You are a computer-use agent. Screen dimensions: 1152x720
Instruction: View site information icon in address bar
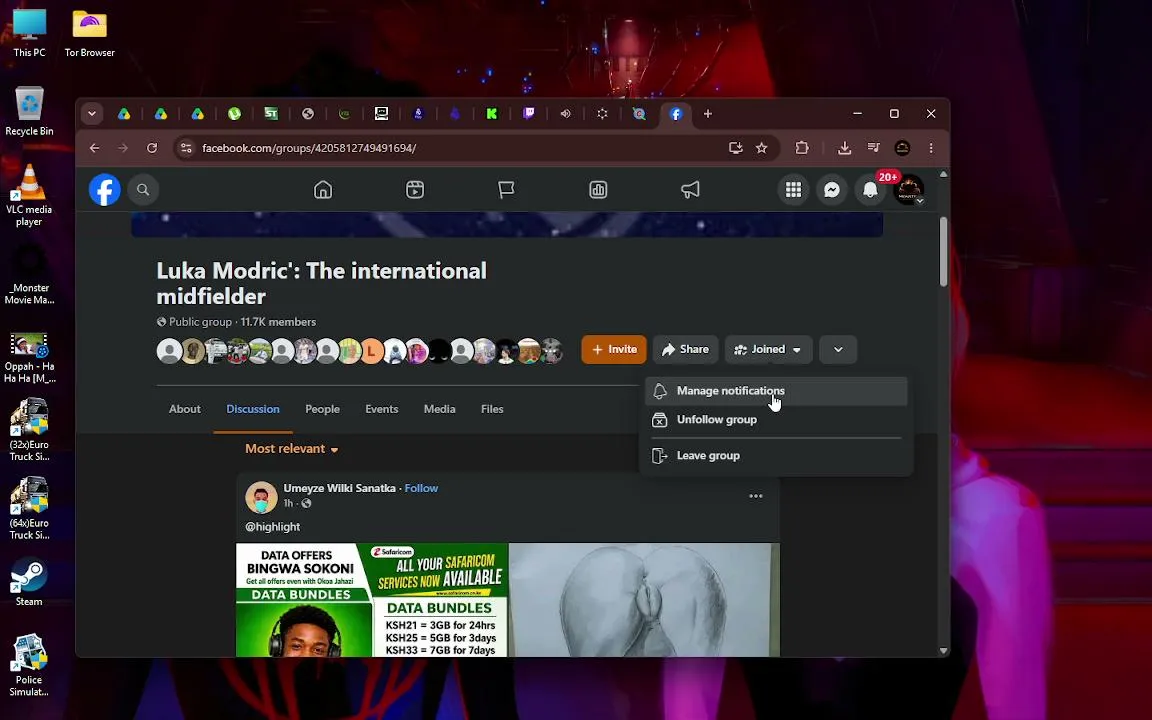(187, 148)
